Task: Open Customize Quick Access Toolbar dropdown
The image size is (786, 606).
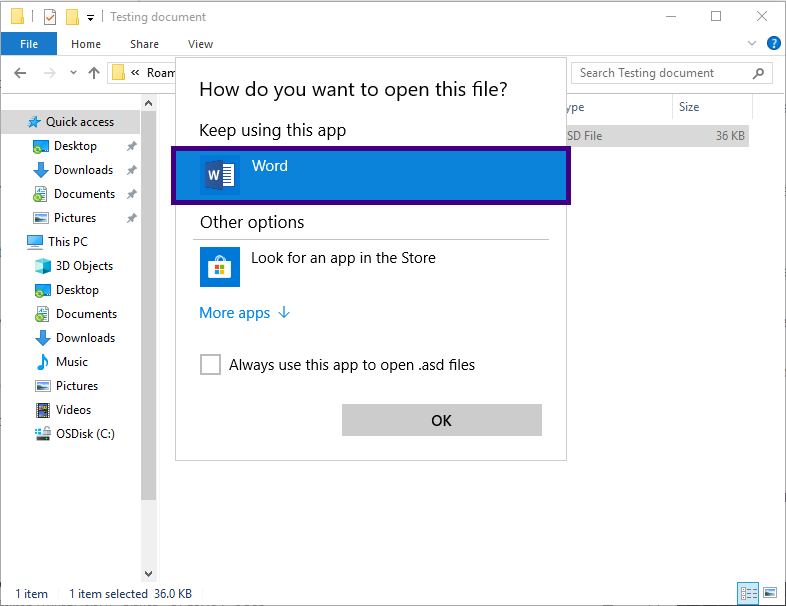Action: [x=90, y=18]
